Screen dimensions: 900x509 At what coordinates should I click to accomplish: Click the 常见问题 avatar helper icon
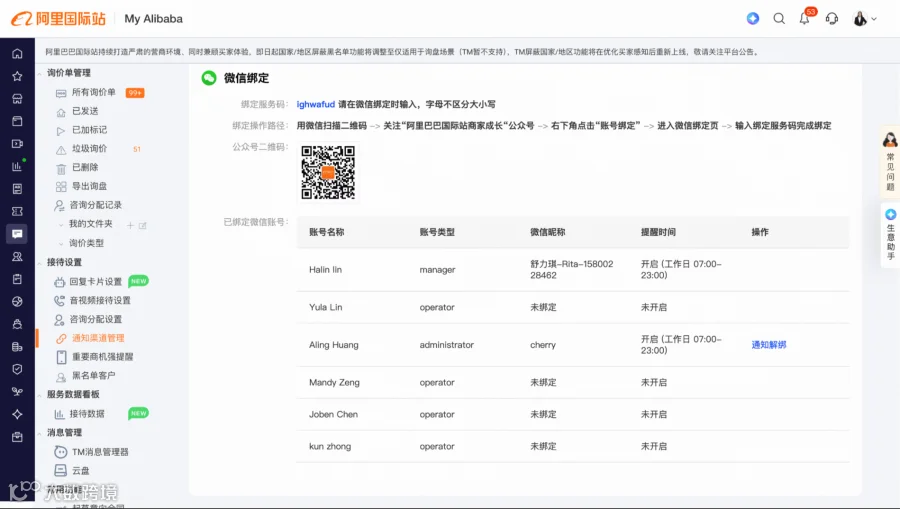890,139
